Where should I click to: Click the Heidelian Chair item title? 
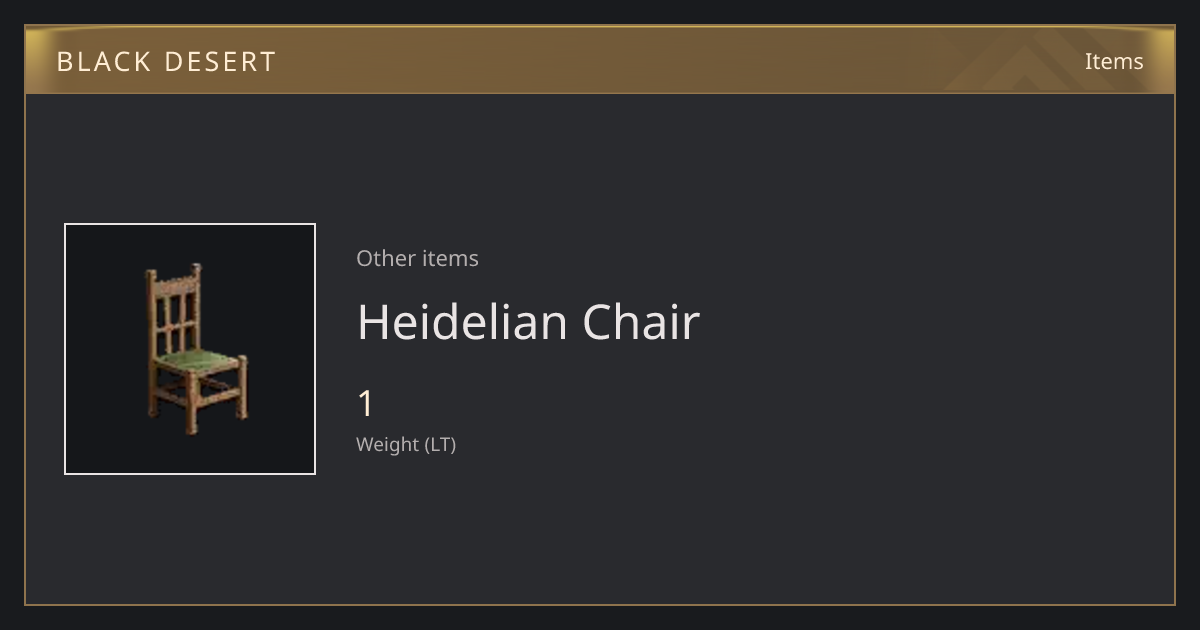pyautogui.click(x=528, y=322)
